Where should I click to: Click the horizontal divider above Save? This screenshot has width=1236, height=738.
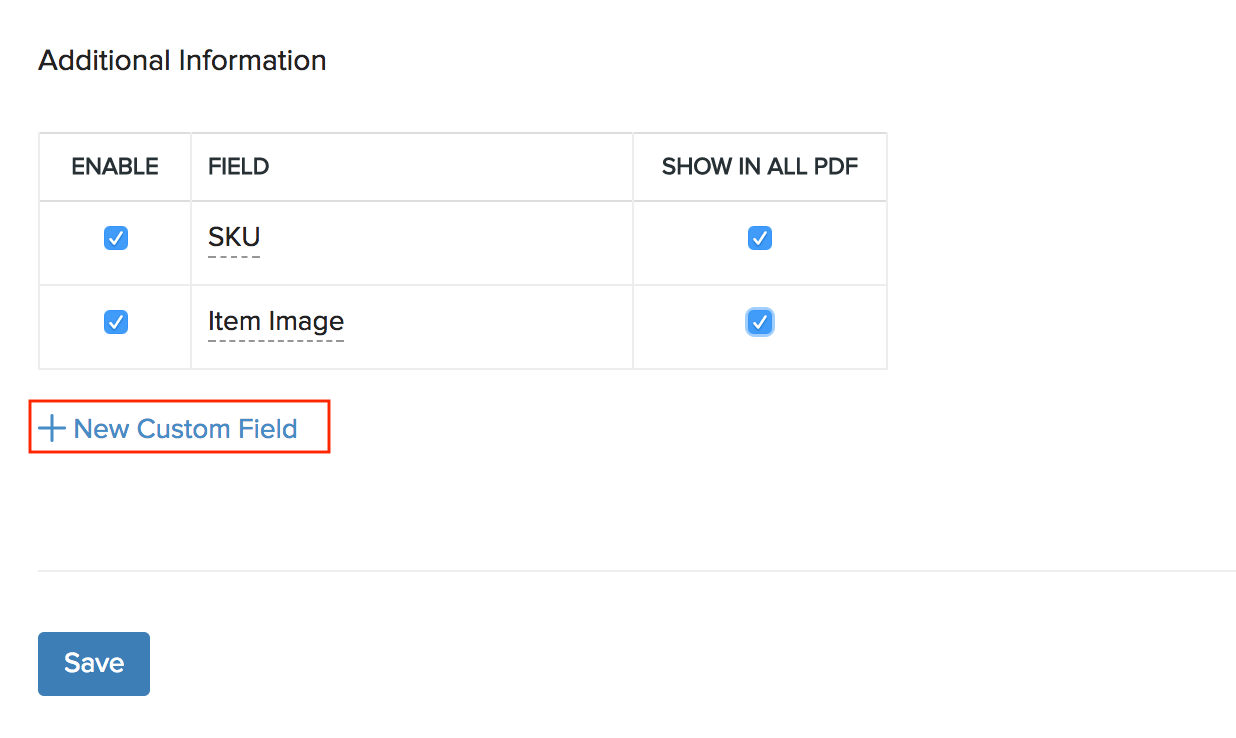[x=637, y=571]
